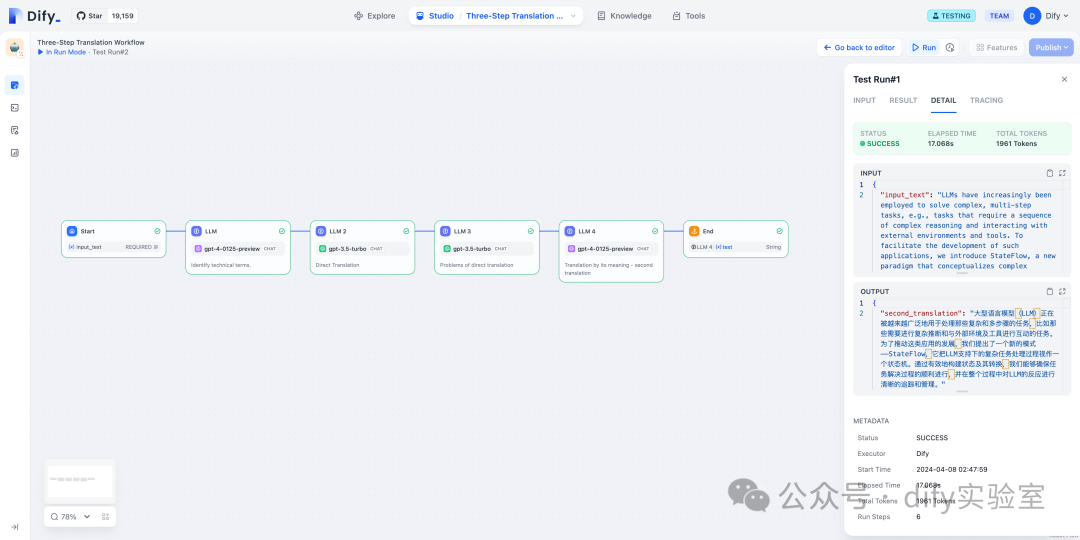Click the Start Time value 2024-04-08
This screenshot has width=1080, height=540.
[x=952, y=470]
